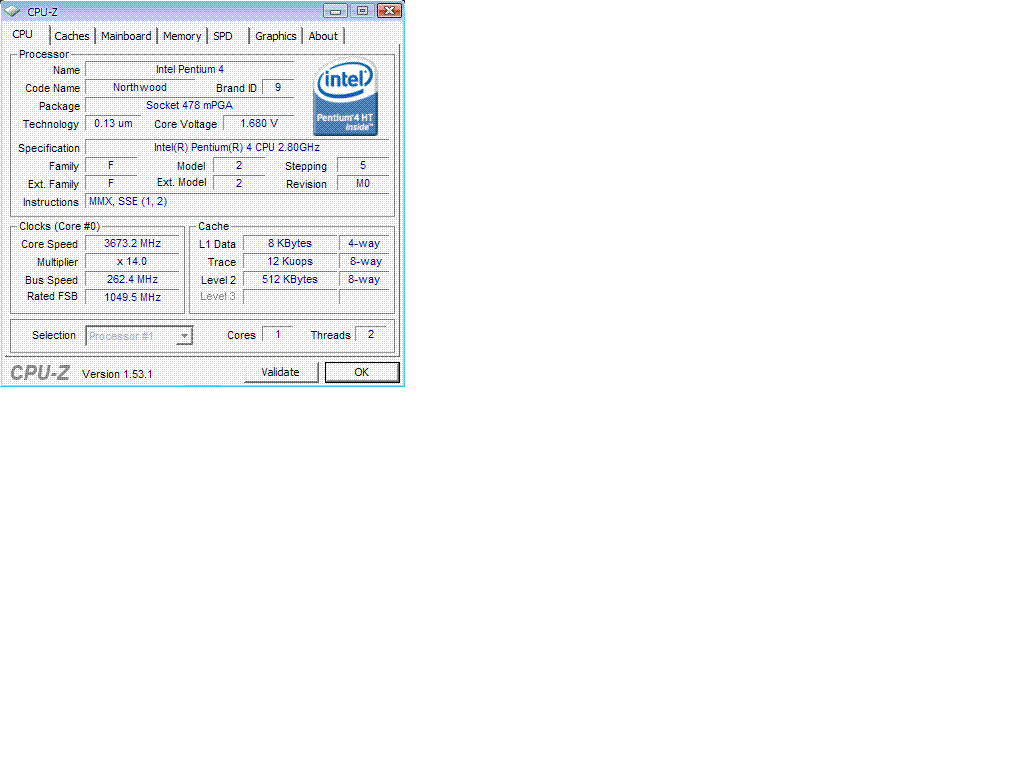Close the CPU-Z window
Image resolution: width=1024 pixels, height=768 pixels.
click(x=390, y=10)
